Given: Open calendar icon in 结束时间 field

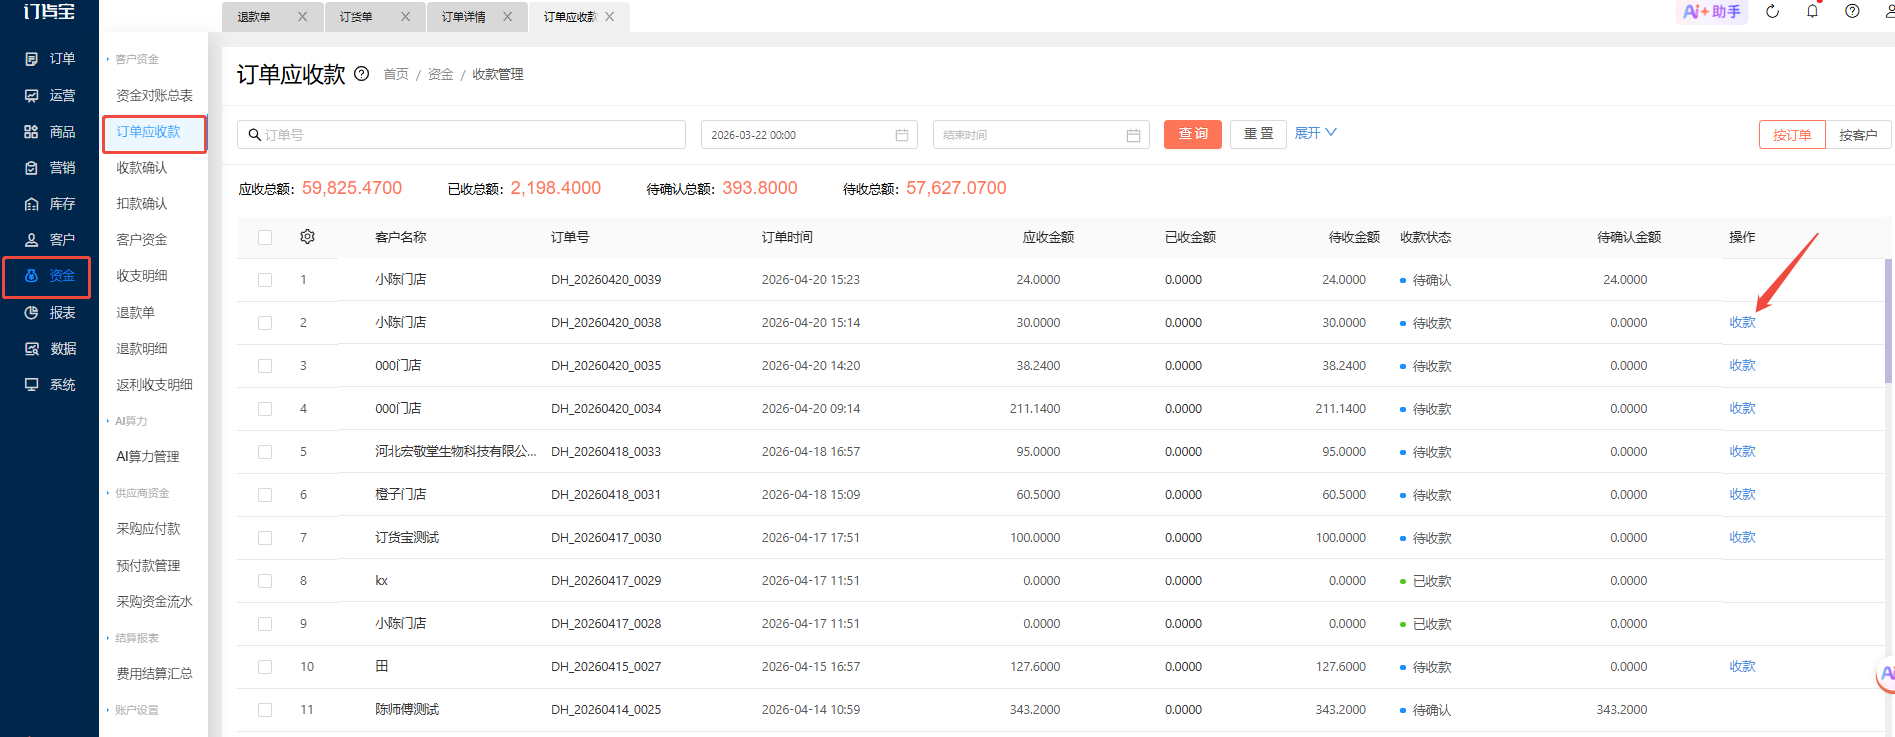Looking at the screenshot, I should tap(1133, 135).
